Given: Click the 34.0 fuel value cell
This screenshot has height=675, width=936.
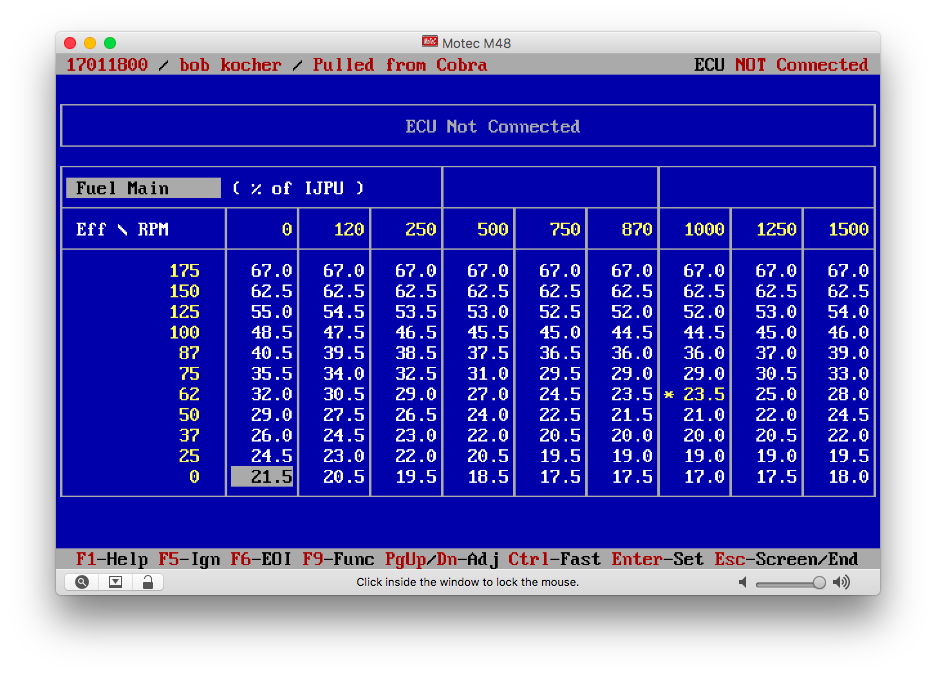Looking at the screenshot, I should [344, 374].
